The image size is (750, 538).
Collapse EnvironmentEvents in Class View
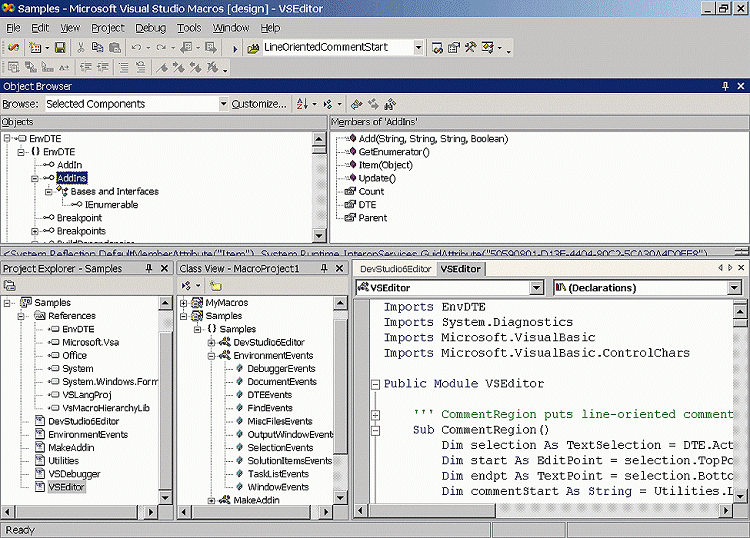[211, 356]
